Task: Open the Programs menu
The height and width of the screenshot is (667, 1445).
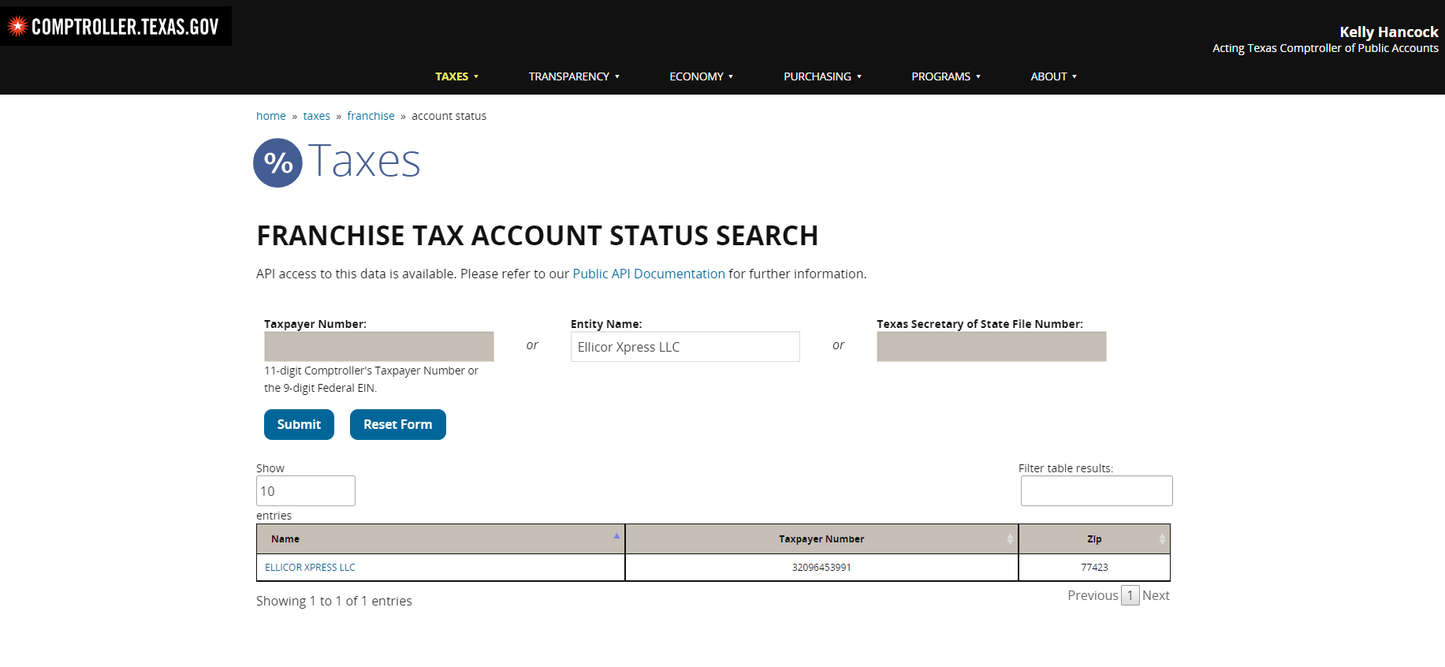Action: pos(946,76)
